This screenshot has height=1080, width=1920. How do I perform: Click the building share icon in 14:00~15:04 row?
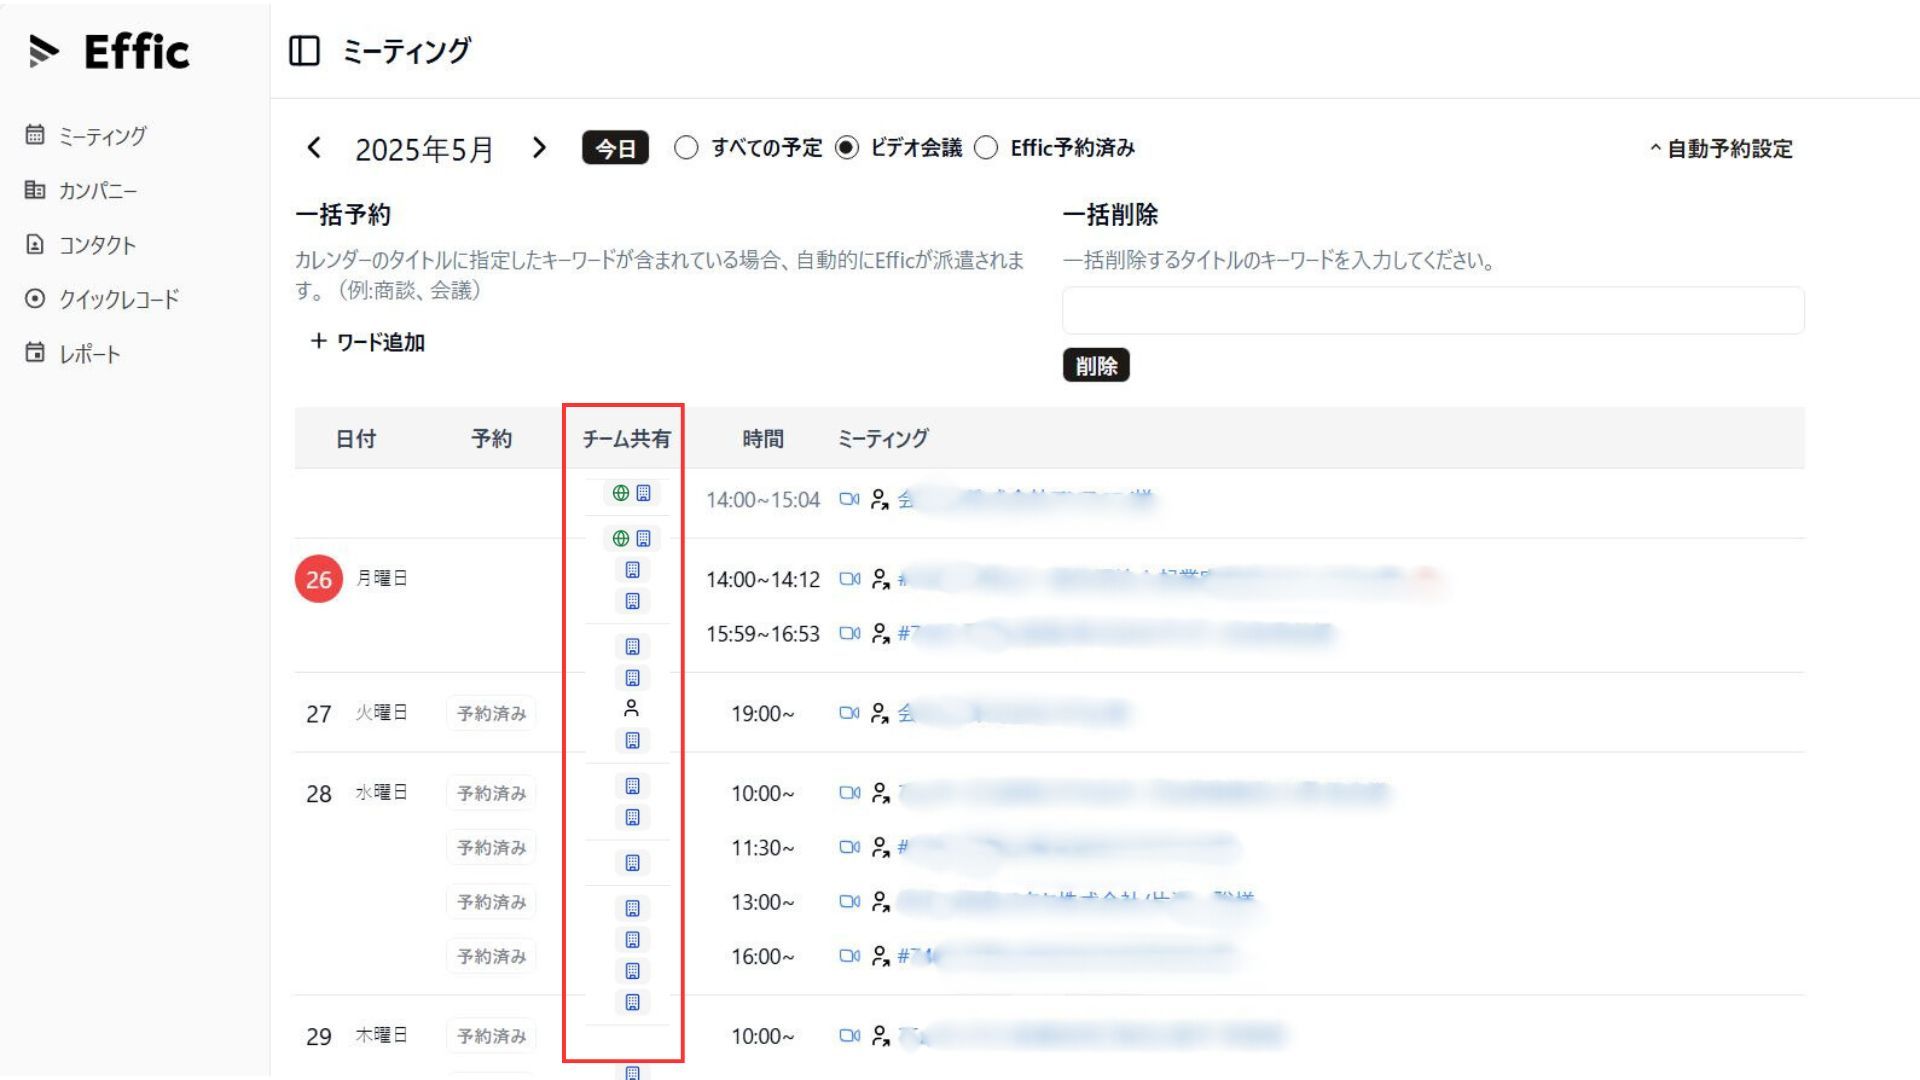point(644,493)
